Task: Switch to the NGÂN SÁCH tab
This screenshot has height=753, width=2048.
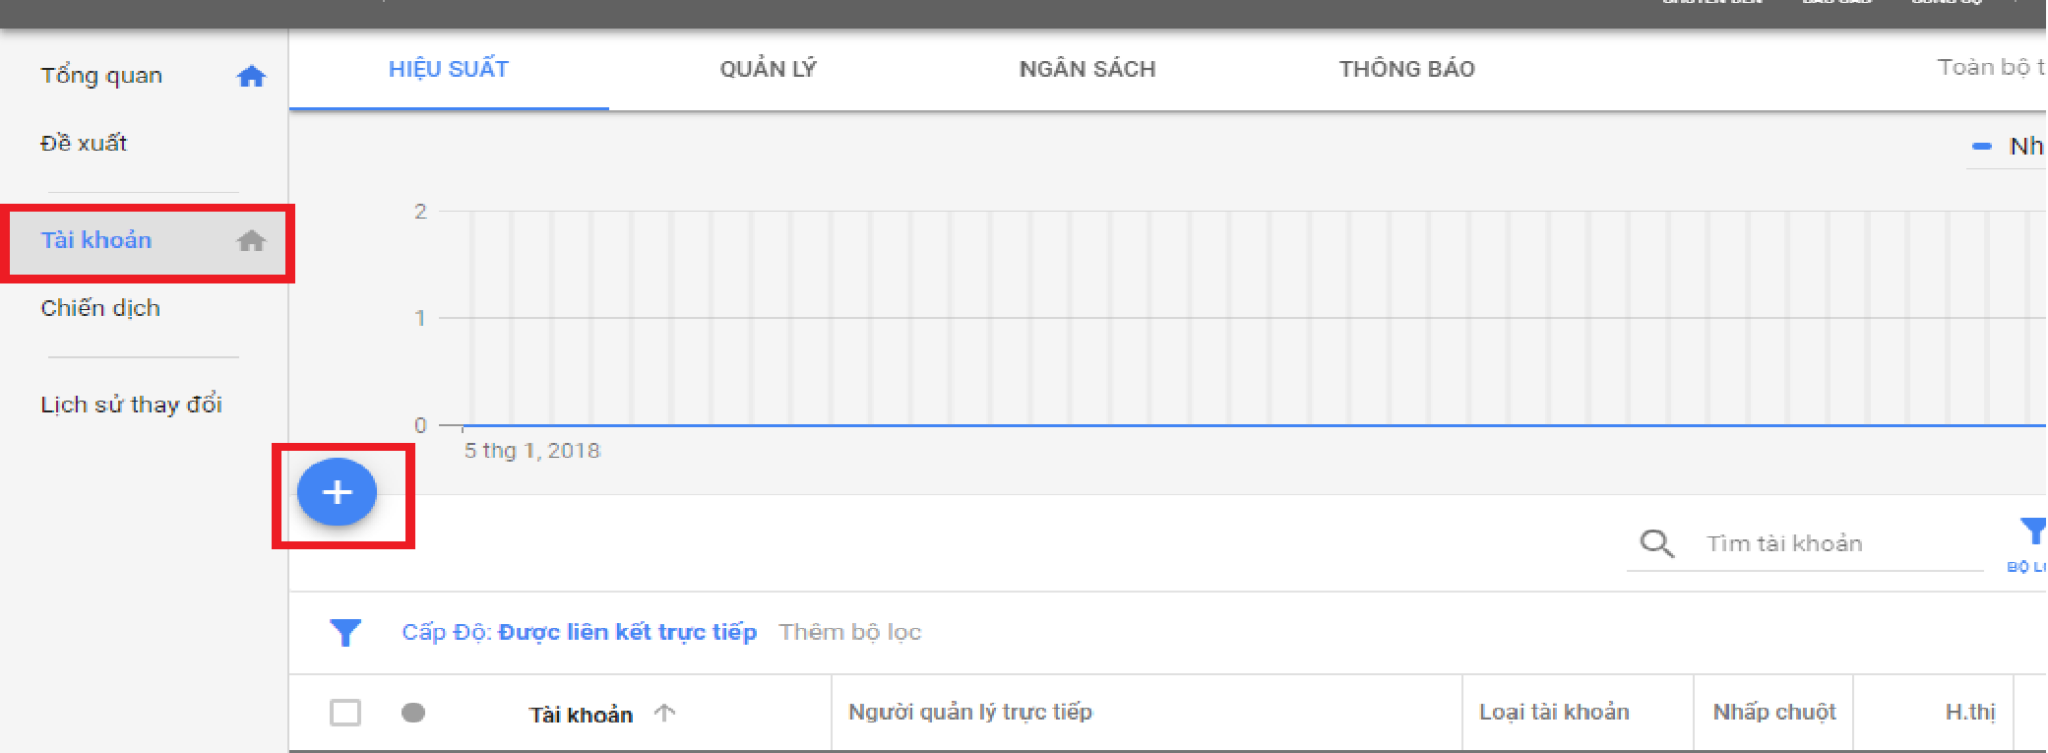Action: pos(1087,69)
